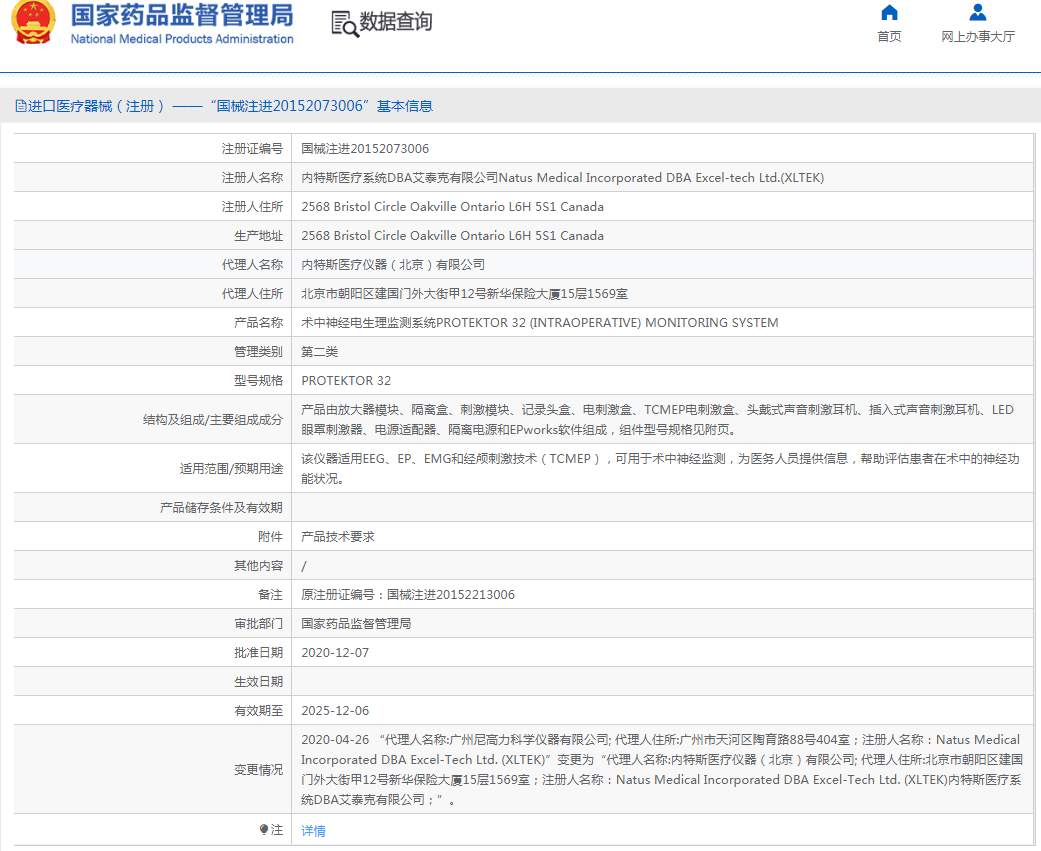Viewport: 1041px width, 851px height.
Task: Click the home house icon
Action: click(x=889, y=13)
